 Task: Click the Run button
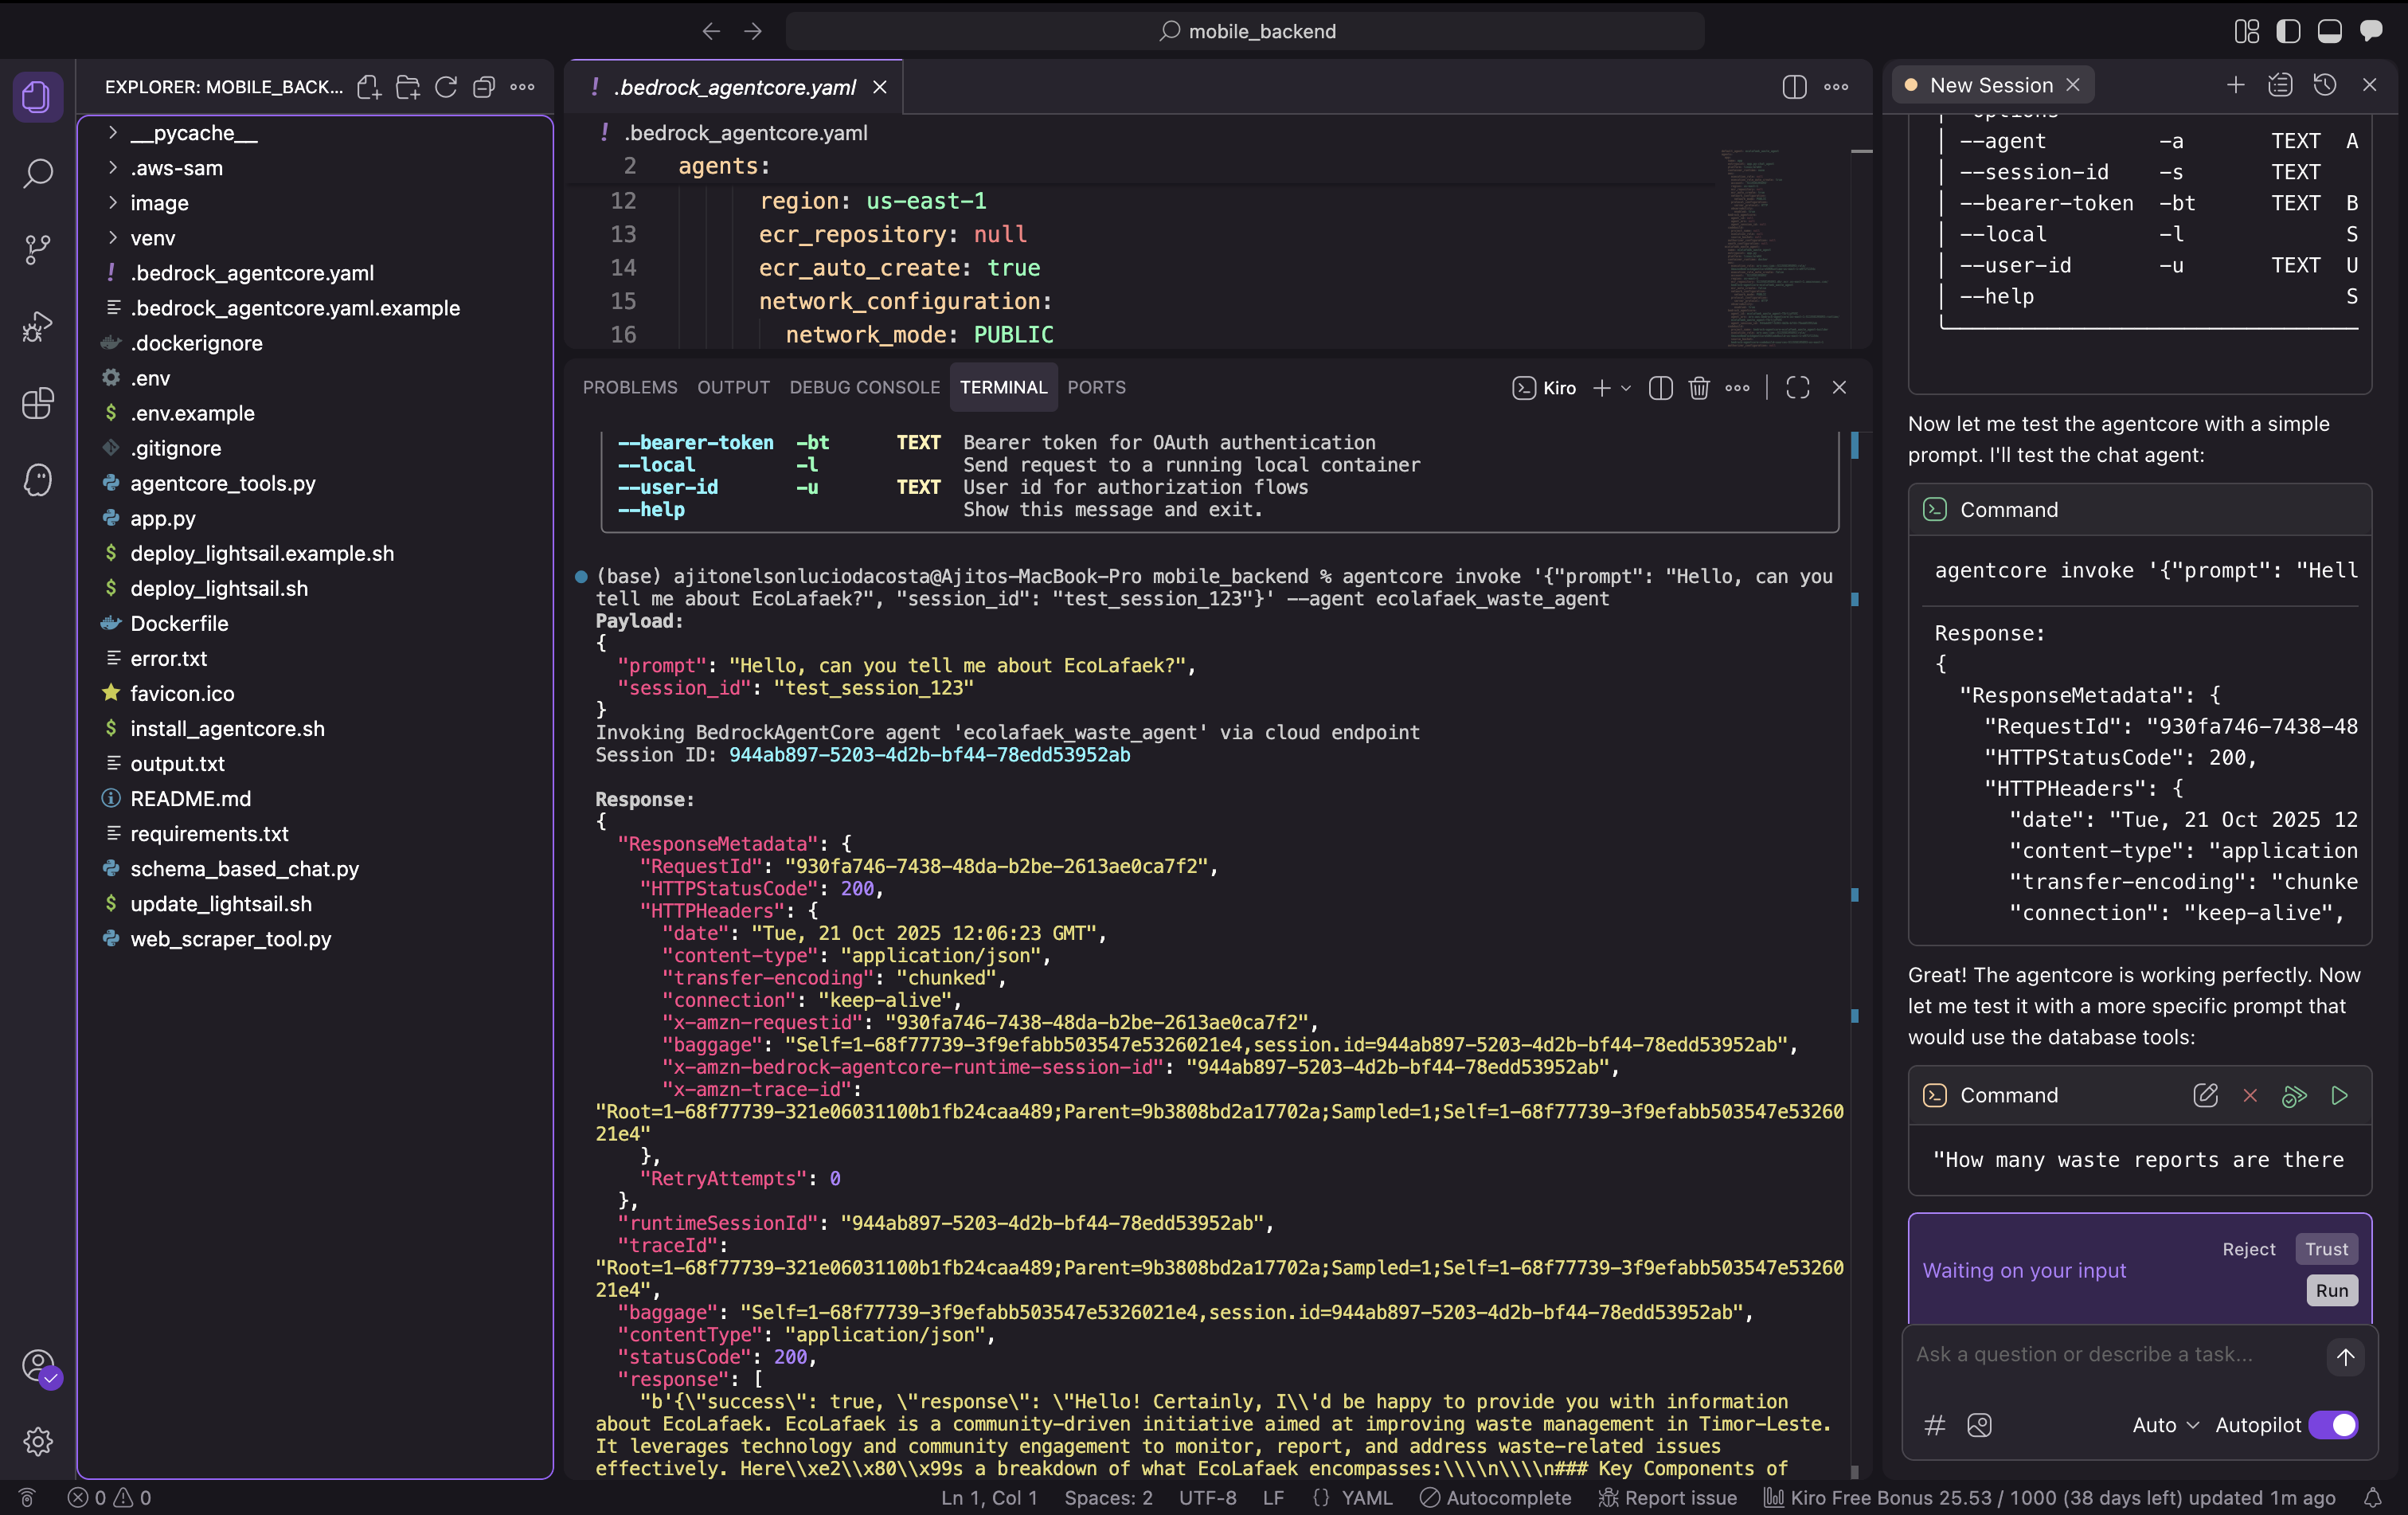click(x=2331, y=1290)
